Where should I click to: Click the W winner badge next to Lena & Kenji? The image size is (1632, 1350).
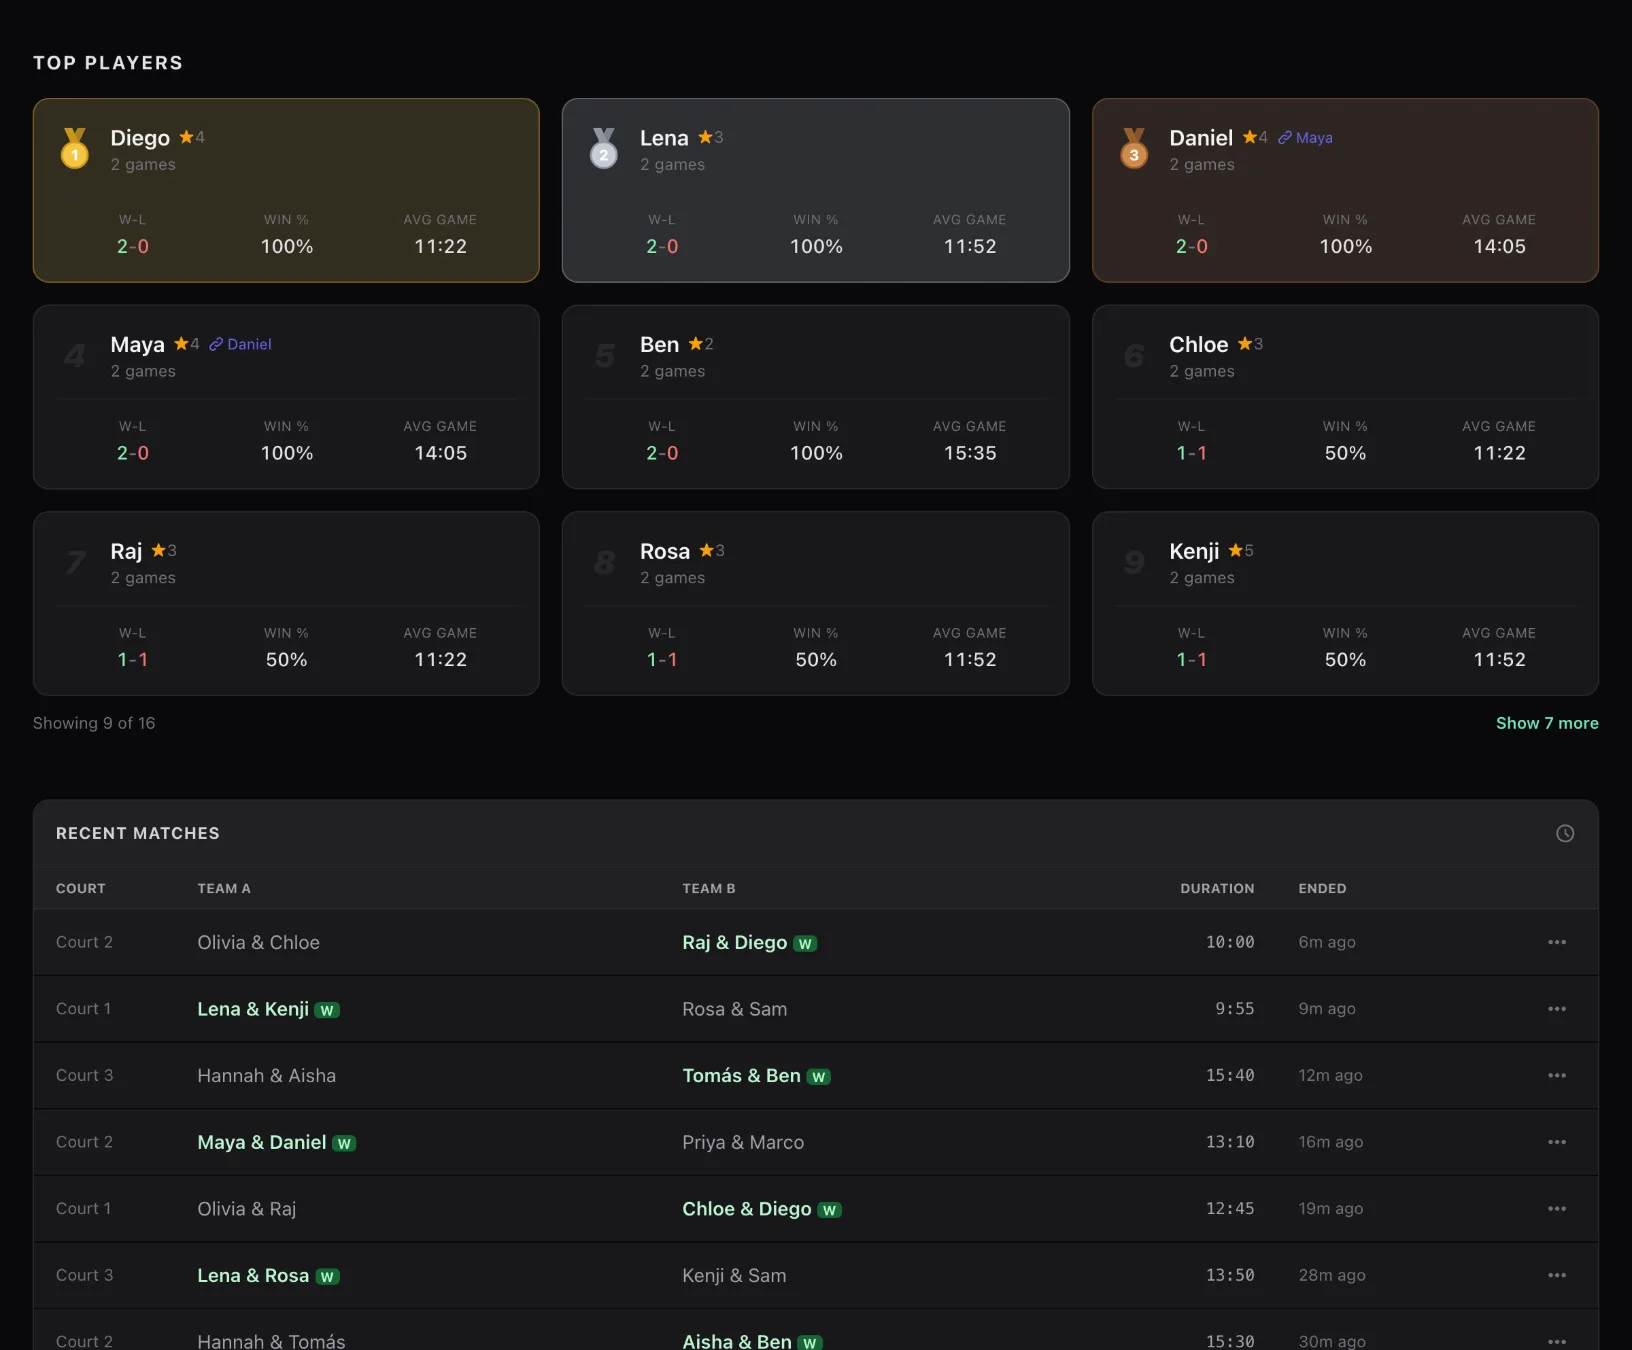[327, 1010]
